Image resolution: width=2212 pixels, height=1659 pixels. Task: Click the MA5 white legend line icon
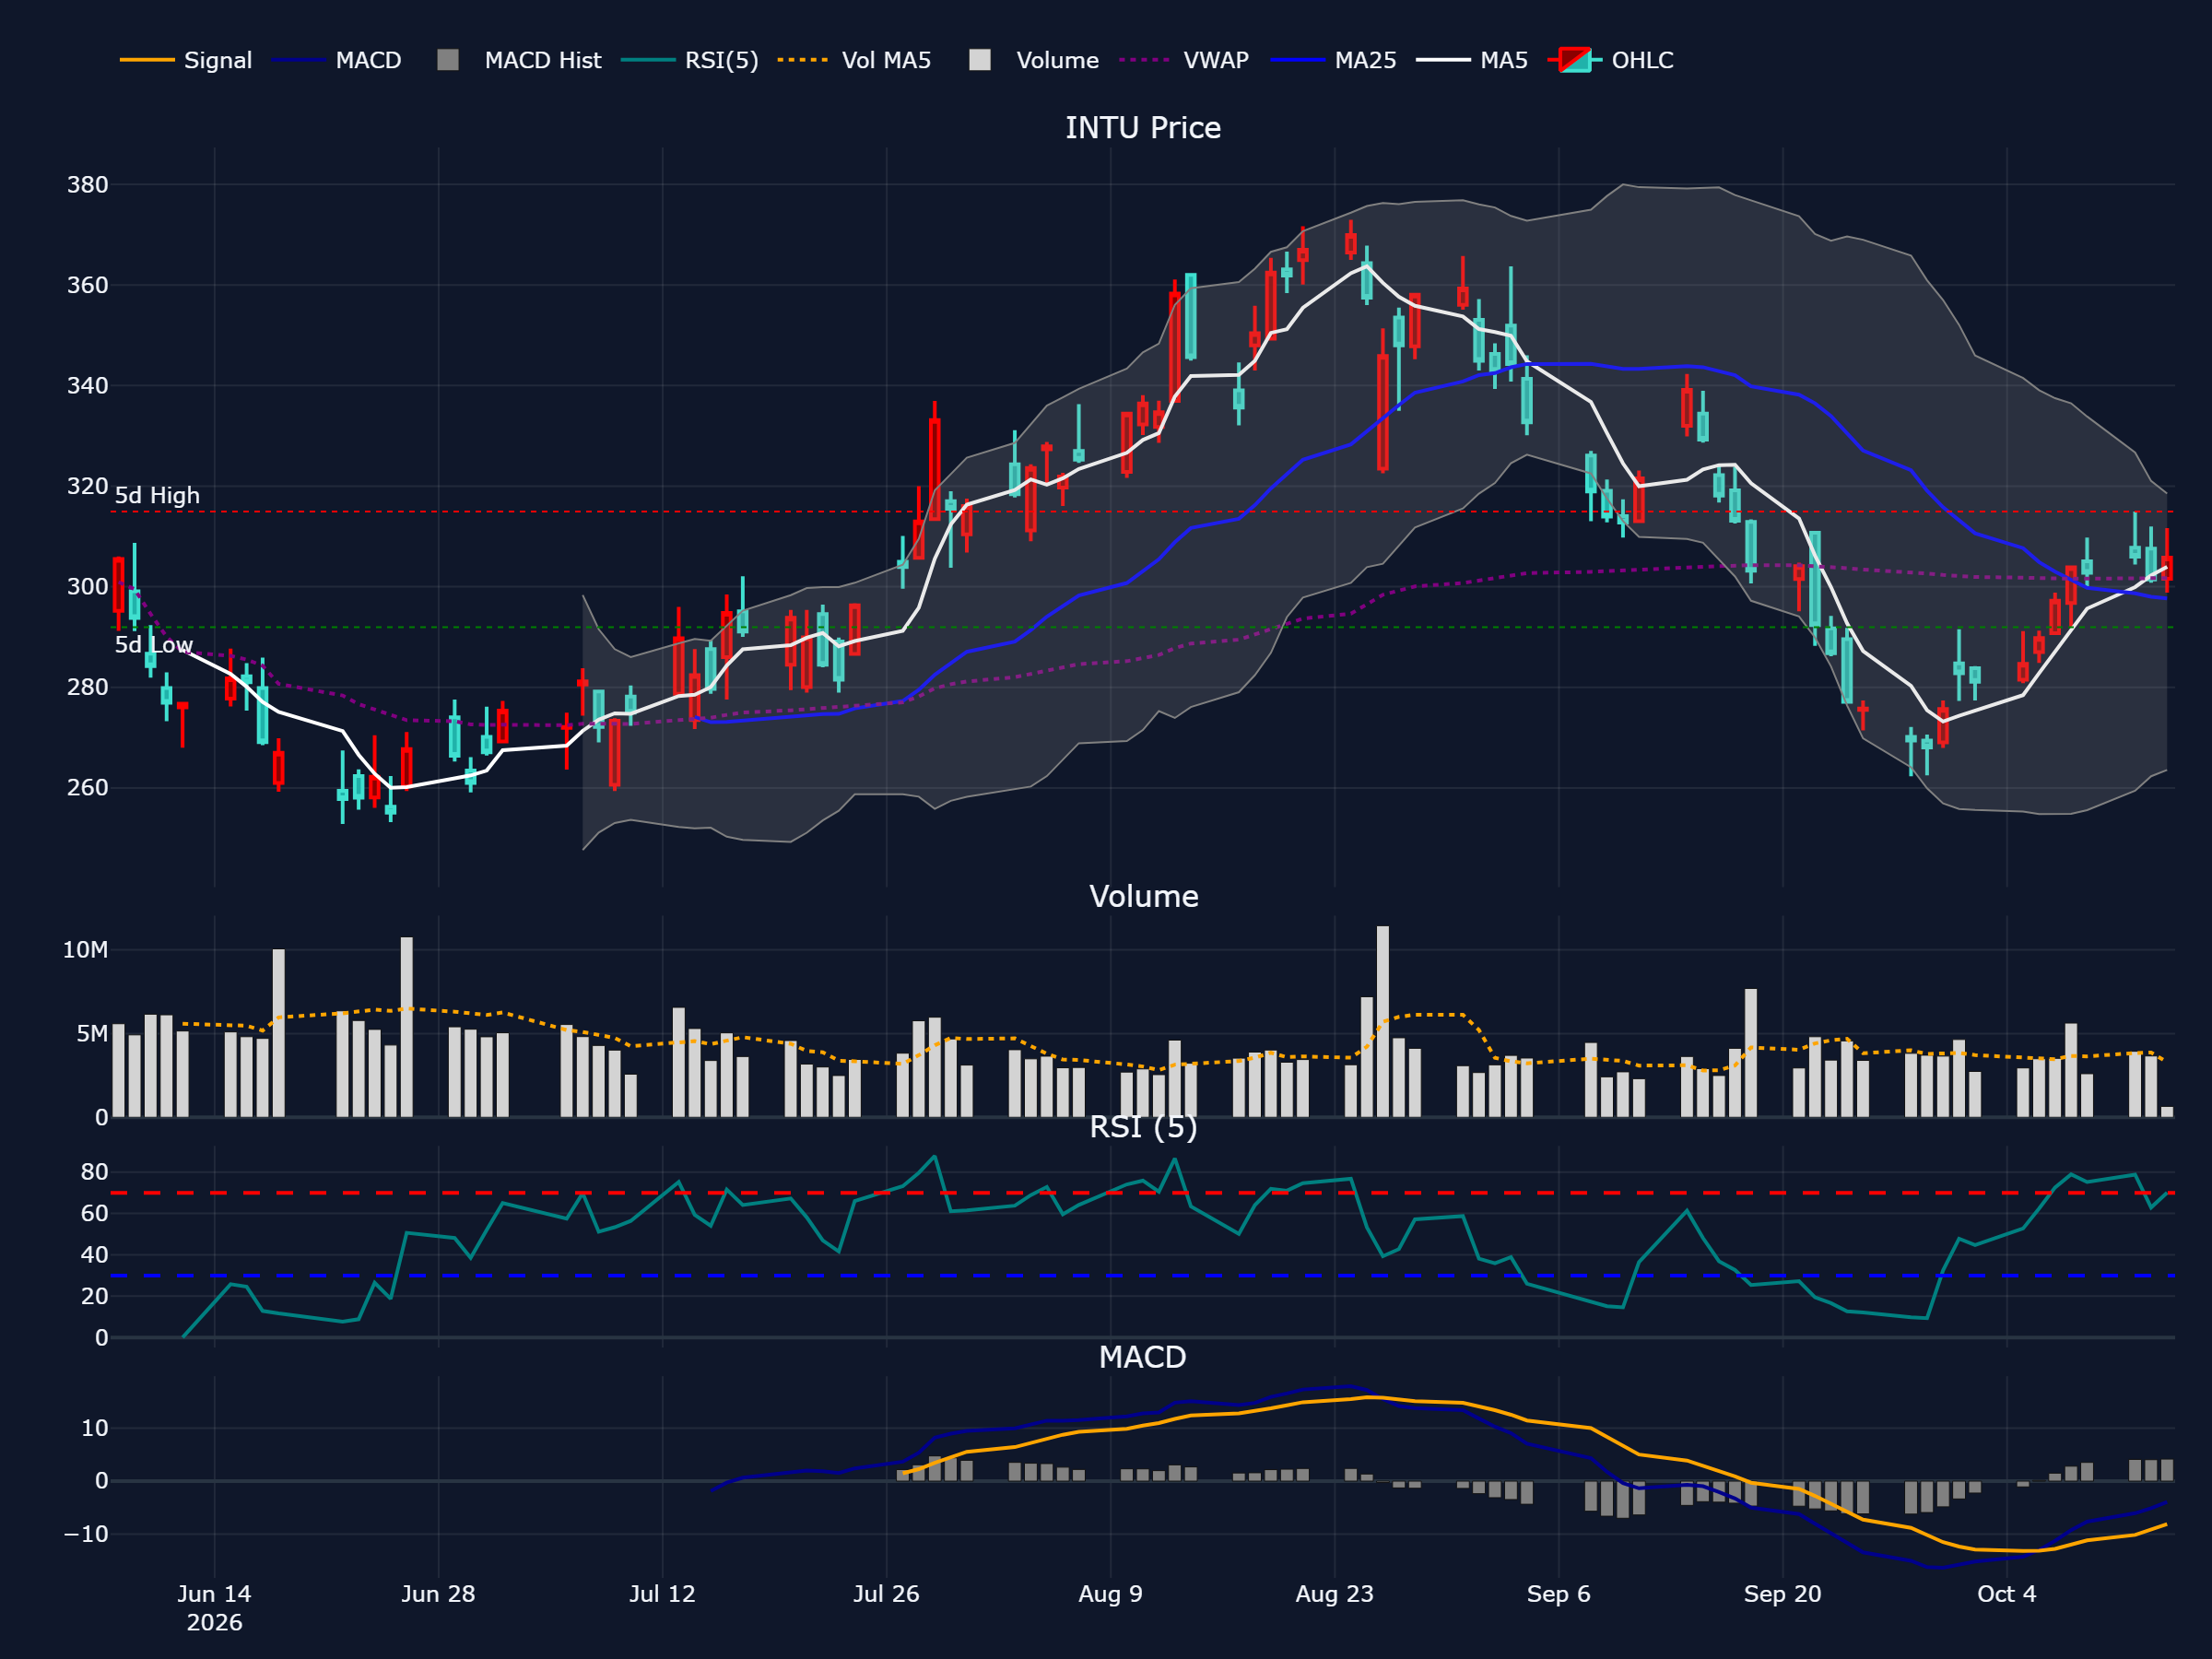pos(1443,60)
